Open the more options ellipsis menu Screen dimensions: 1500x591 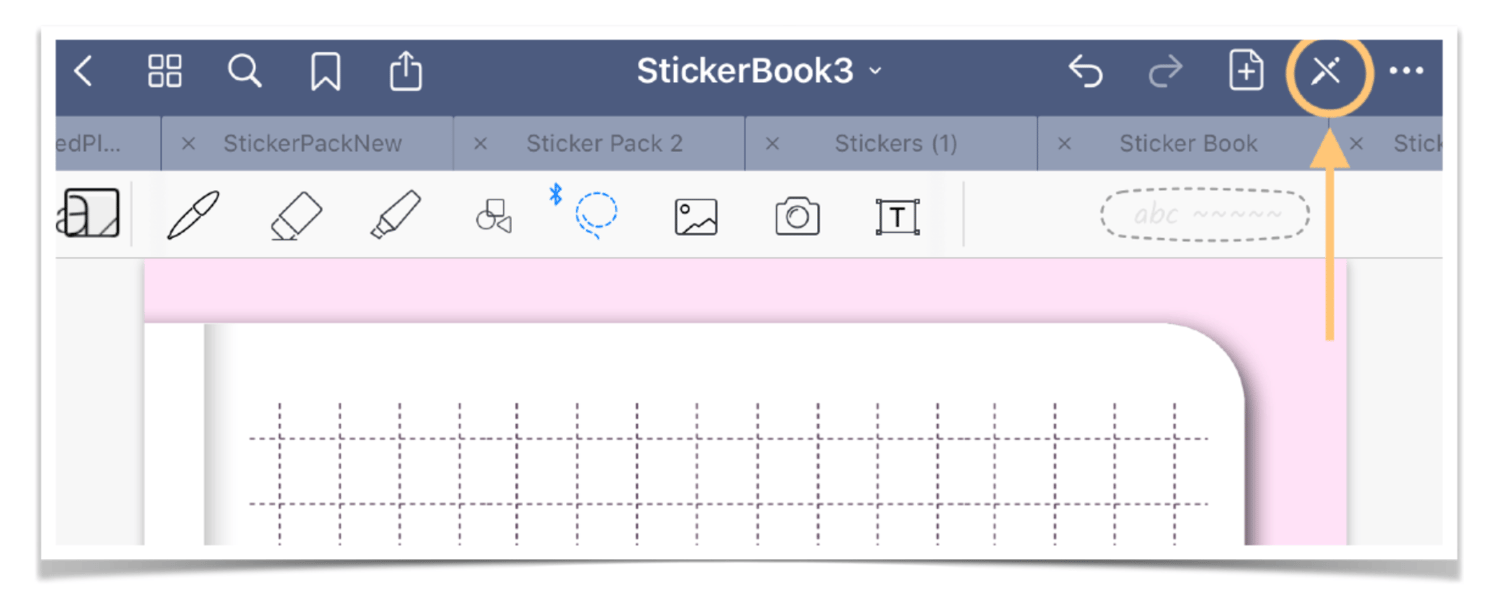1406,71
